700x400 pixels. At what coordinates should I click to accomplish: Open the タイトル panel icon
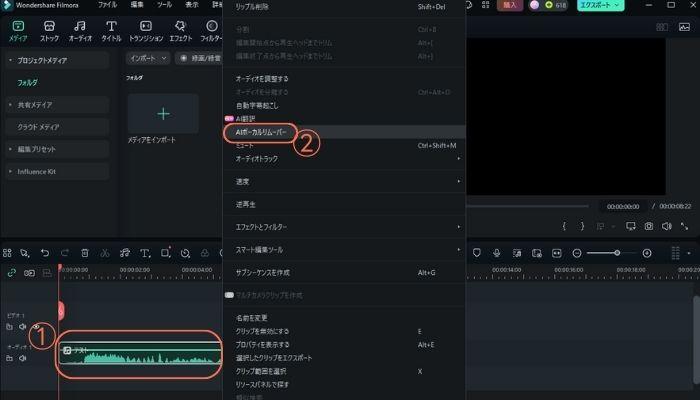pyautogui.click(x=111, y=26)
